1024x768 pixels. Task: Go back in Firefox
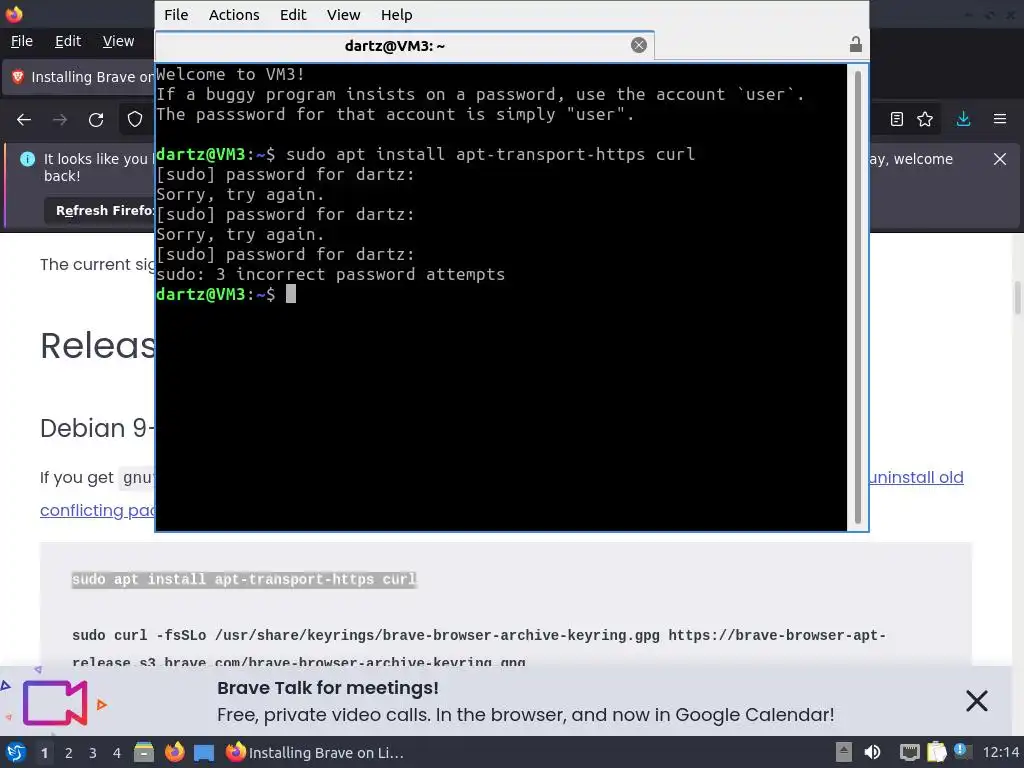point(24,120)
